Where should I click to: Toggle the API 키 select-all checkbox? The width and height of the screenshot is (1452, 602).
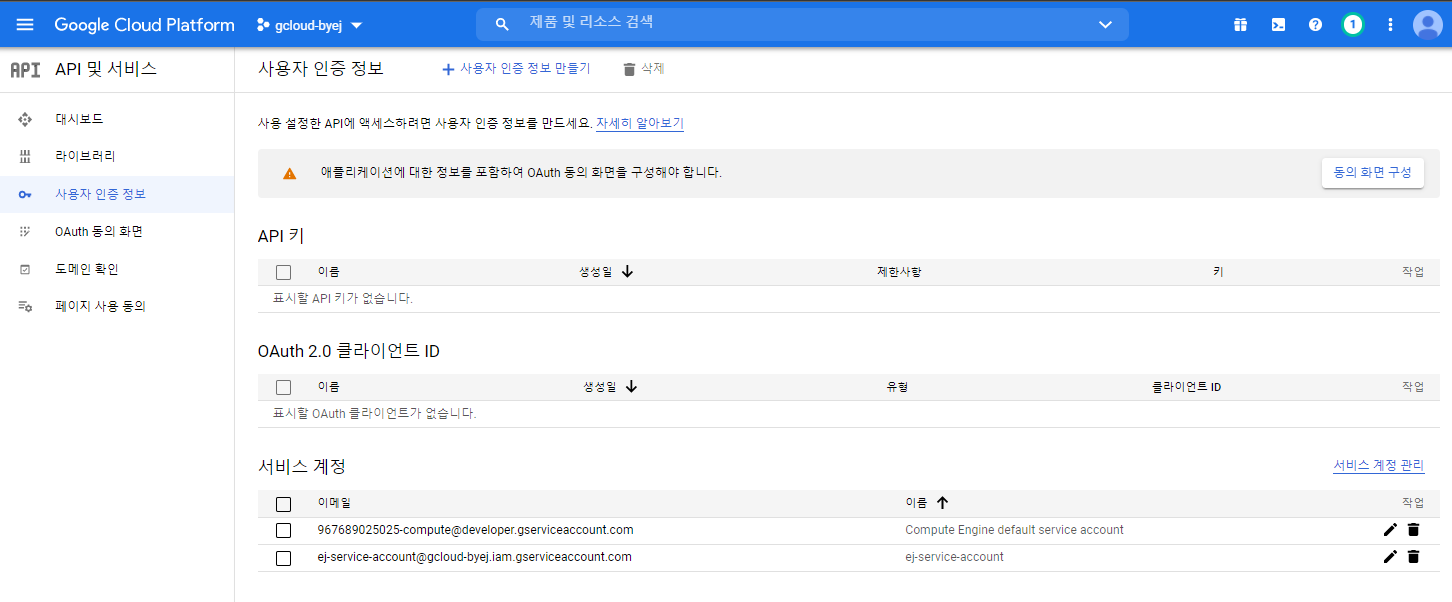point(283,272)
